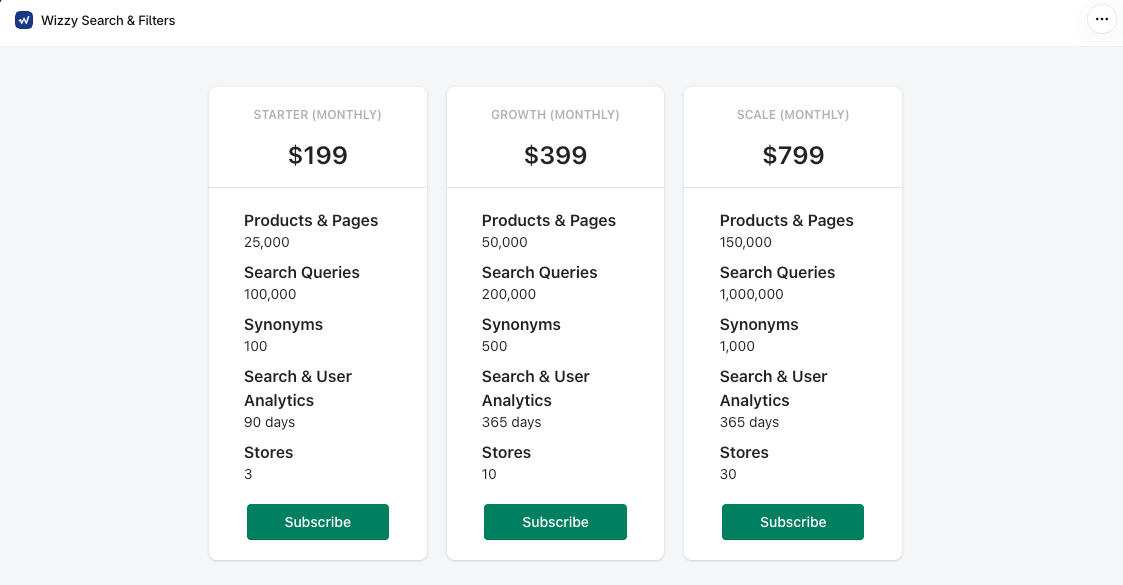Click the 25,000 products value
Screen dimensions: 1123x585
coord(266,242)
